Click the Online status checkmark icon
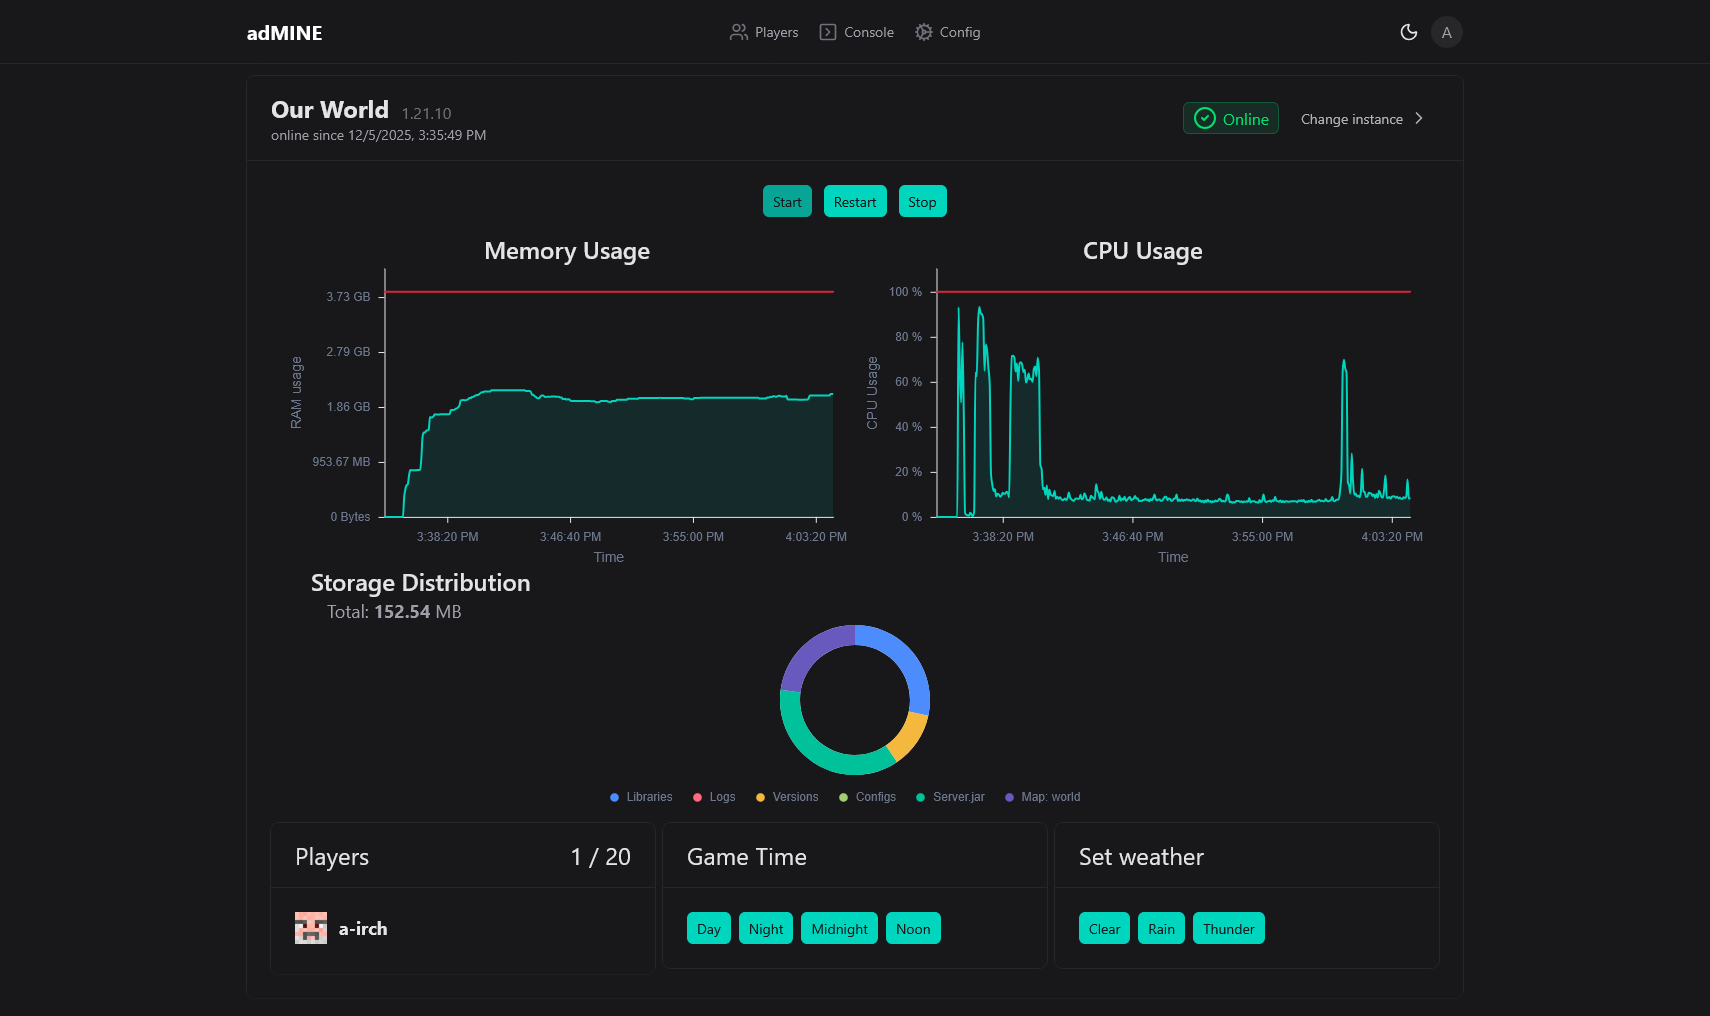The image size is (1710, 1016). (1205, 118)
